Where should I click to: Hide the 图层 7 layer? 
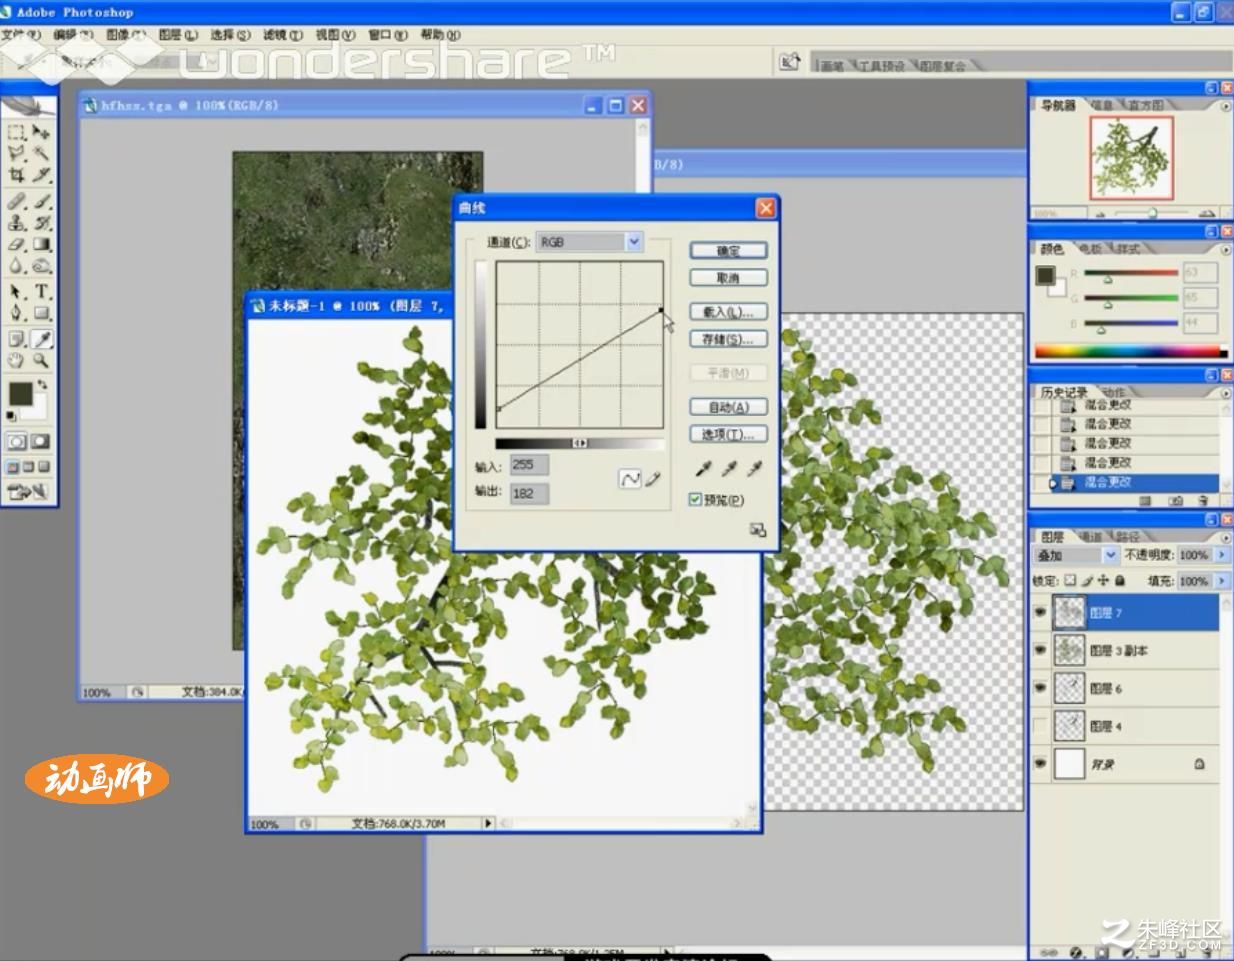coord(1041,612)
